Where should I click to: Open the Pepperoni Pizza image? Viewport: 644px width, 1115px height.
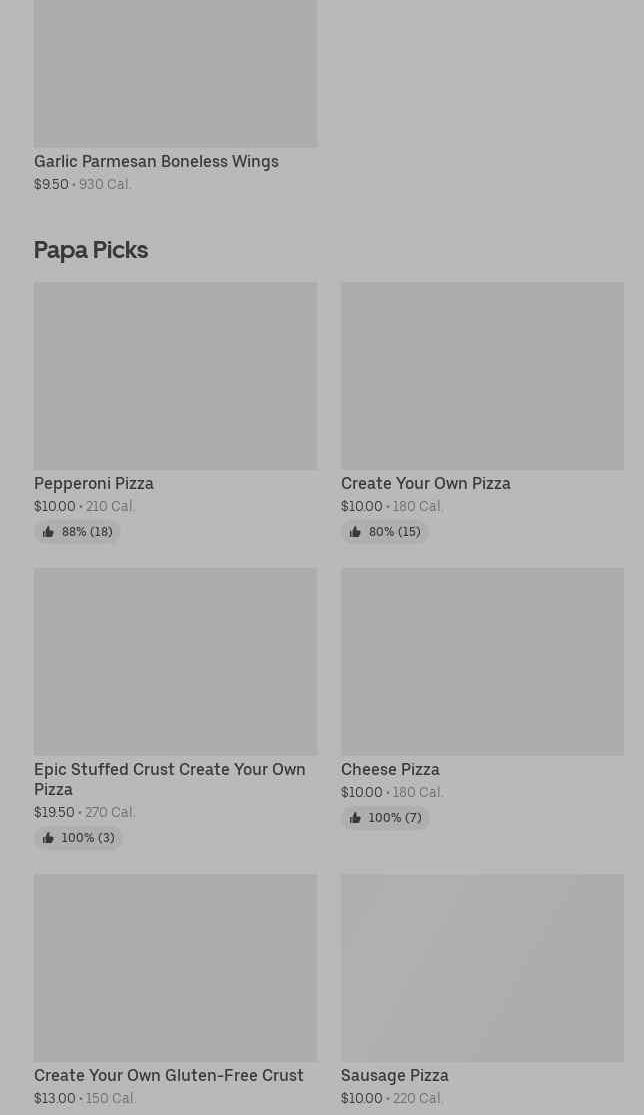click(x=175, y=376)
